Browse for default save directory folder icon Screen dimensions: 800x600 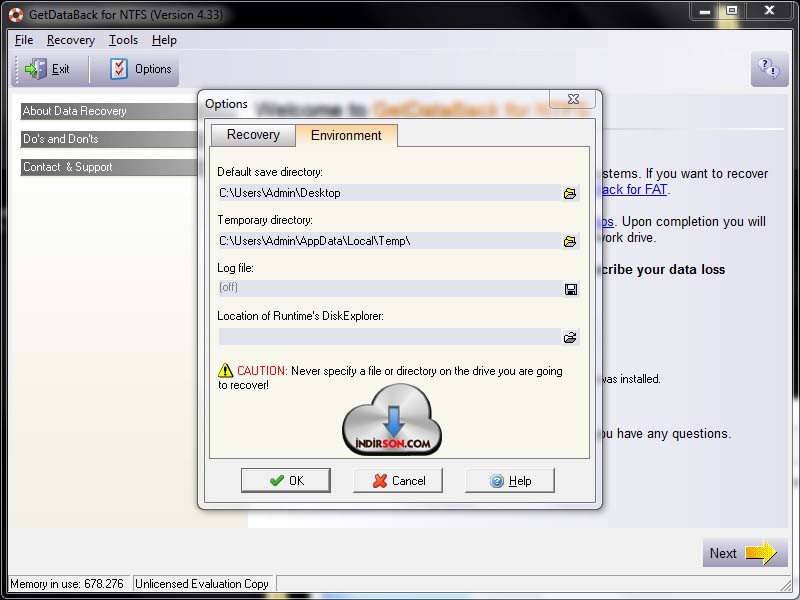point(570,193)
